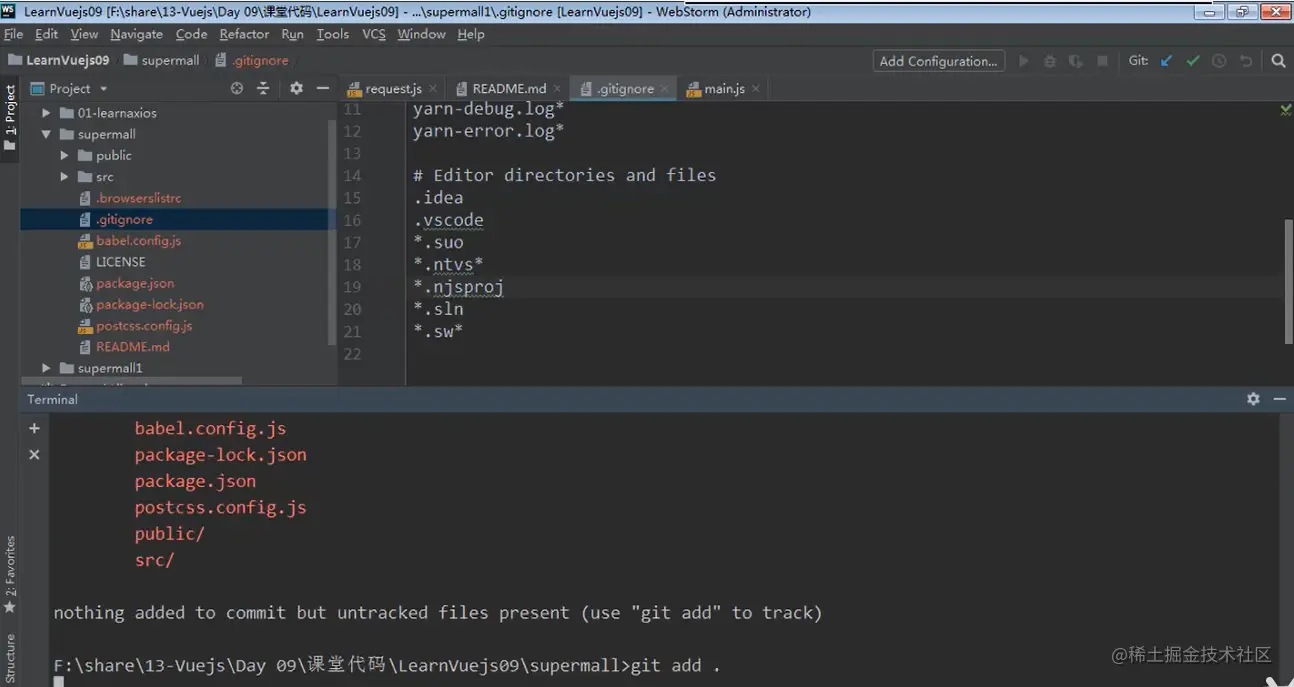
Task: Collapse the supermall folder
Action: coord(46,134)
